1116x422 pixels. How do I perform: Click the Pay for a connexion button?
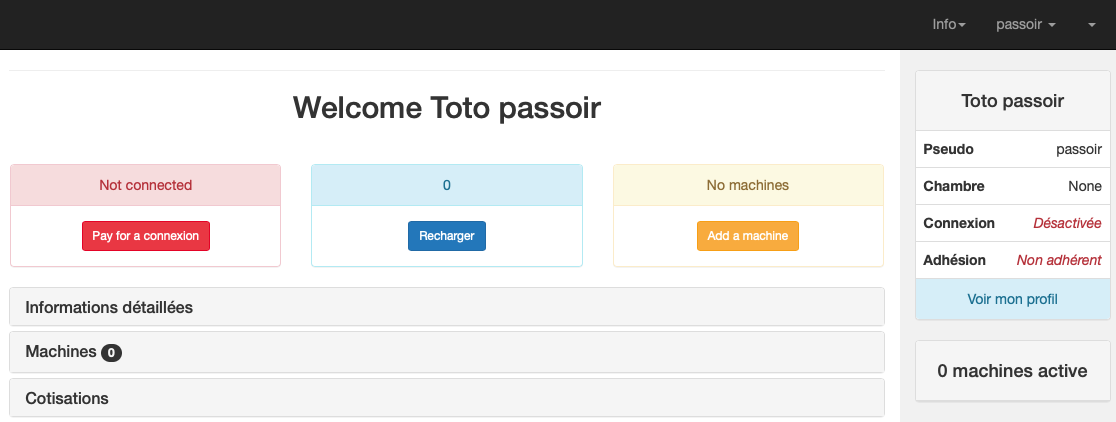click(146, 236)
